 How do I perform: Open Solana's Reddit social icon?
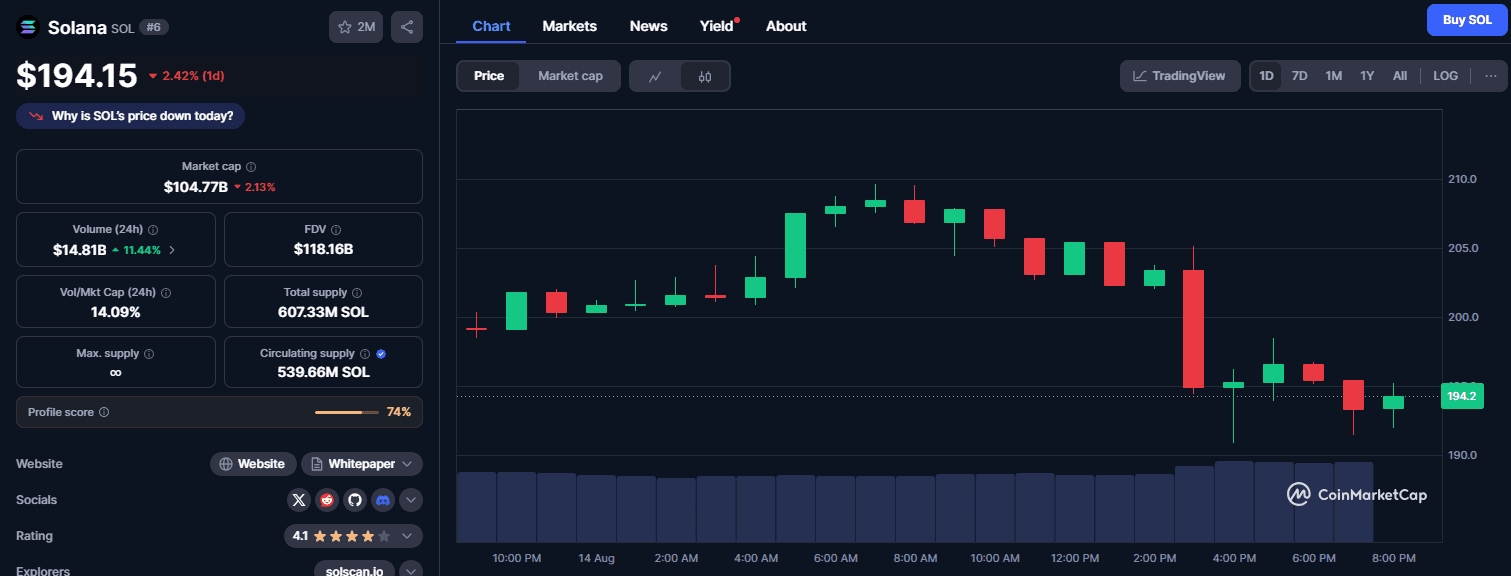pos(326,500)
